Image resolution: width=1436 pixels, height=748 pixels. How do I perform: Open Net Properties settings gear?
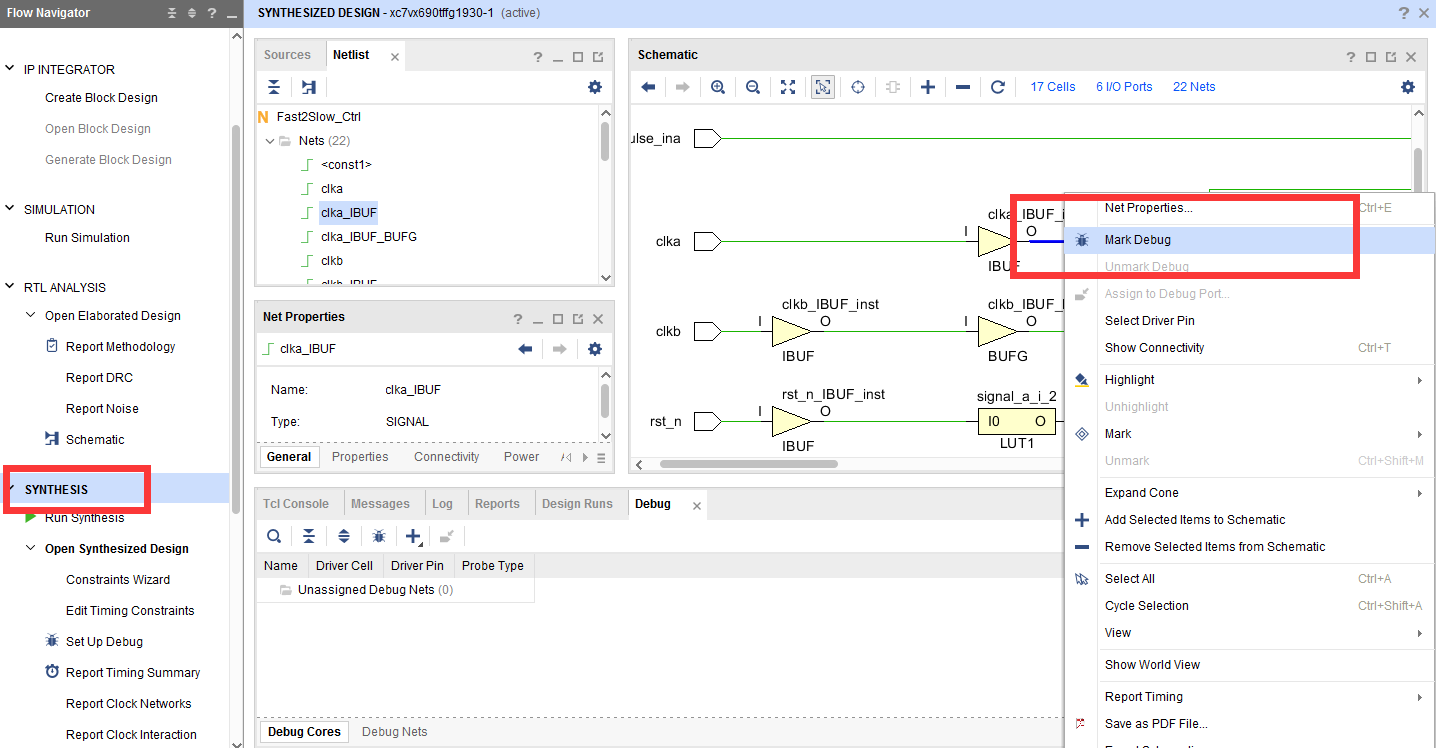(x=595, y=349)
